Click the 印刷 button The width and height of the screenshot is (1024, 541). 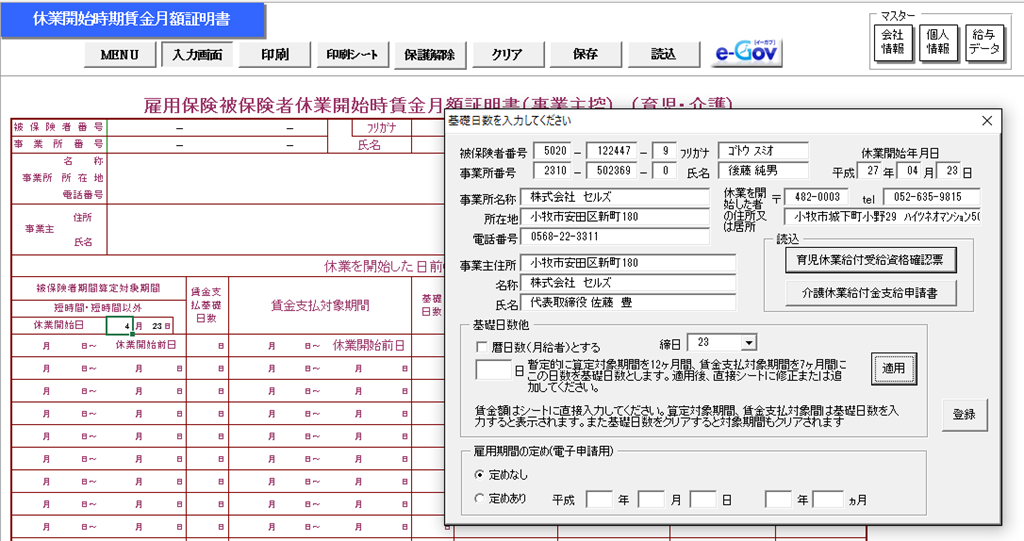[x=275, y=55]
